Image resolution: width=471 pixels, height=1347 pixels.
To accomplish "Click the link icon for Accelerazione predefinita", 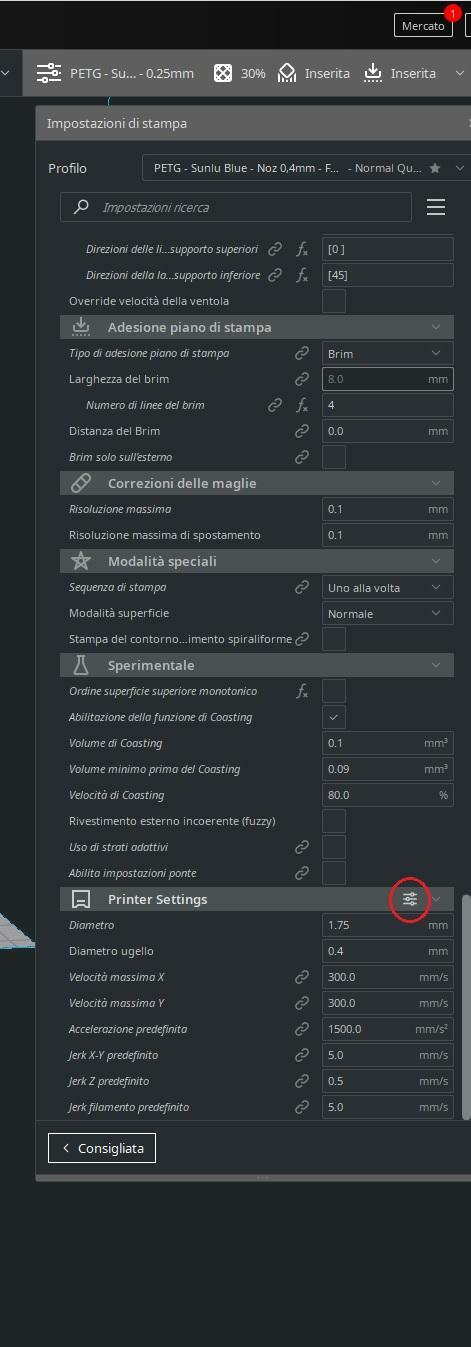I will point(302,1029).
